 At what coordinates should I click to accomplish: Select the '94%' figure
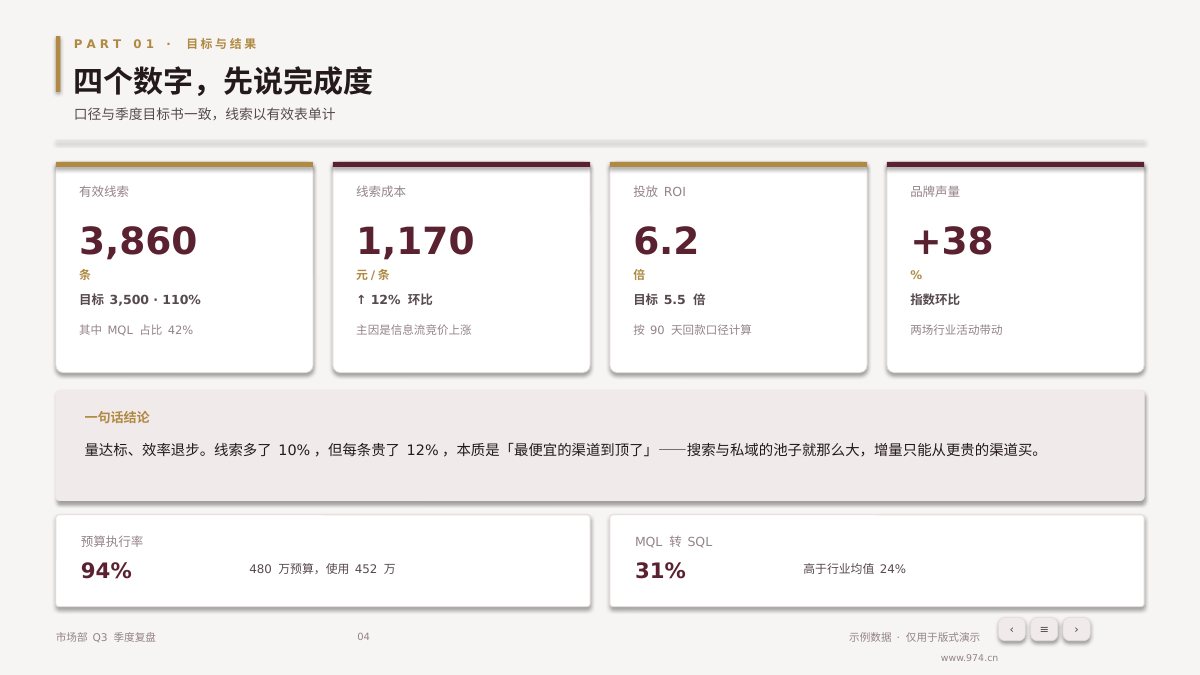tap(106, 570)
